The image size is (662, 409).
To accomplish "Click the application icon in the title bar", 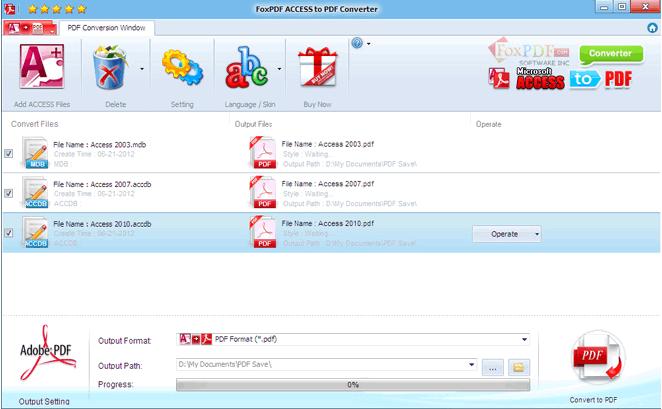I will pyautogui.click(x=9, y=8).
